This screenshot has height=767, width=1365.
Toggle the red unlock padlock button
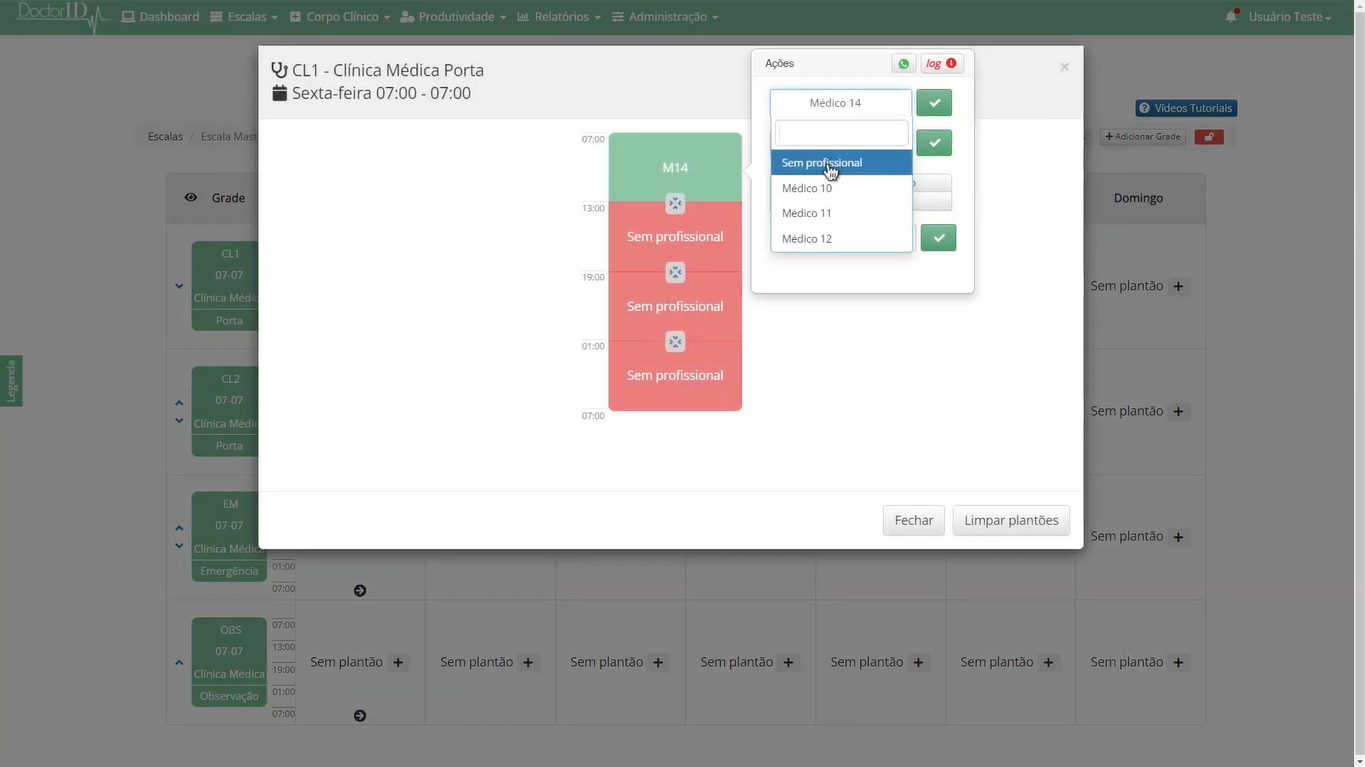1208,137
